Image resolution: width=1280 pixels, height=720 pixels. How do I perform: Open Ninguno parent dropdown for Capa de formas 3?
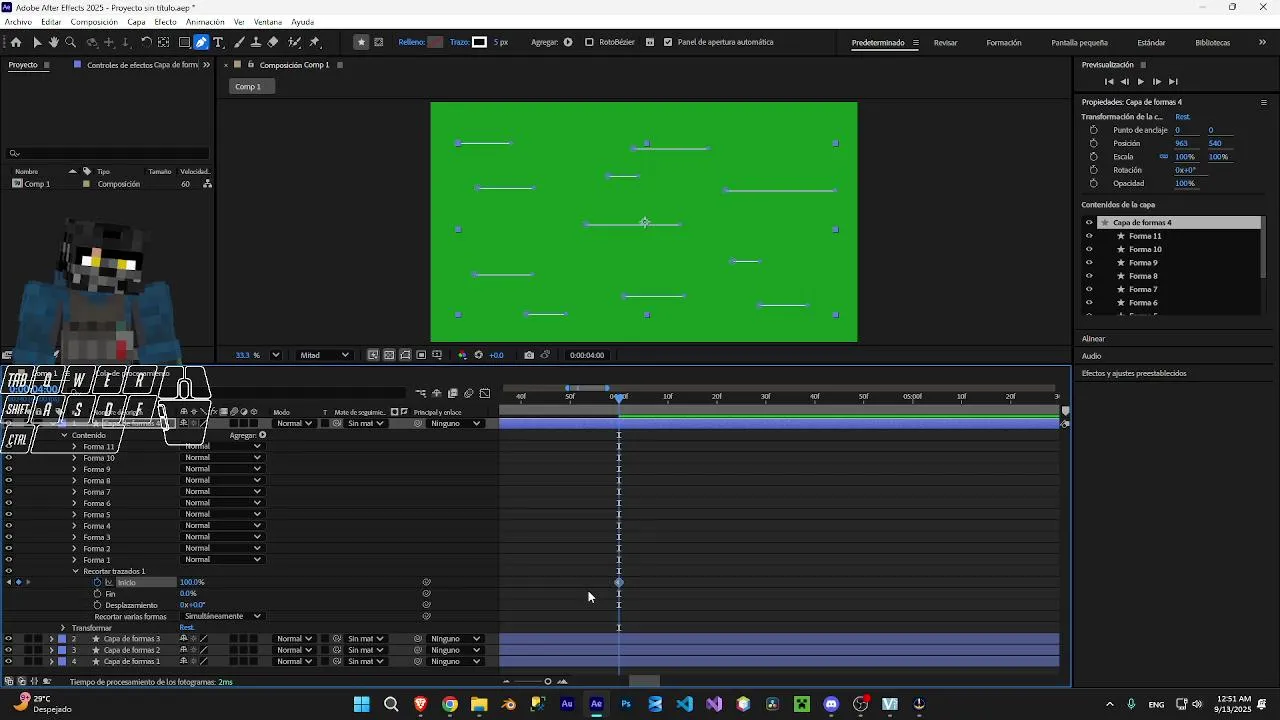(x=455, y=638)
